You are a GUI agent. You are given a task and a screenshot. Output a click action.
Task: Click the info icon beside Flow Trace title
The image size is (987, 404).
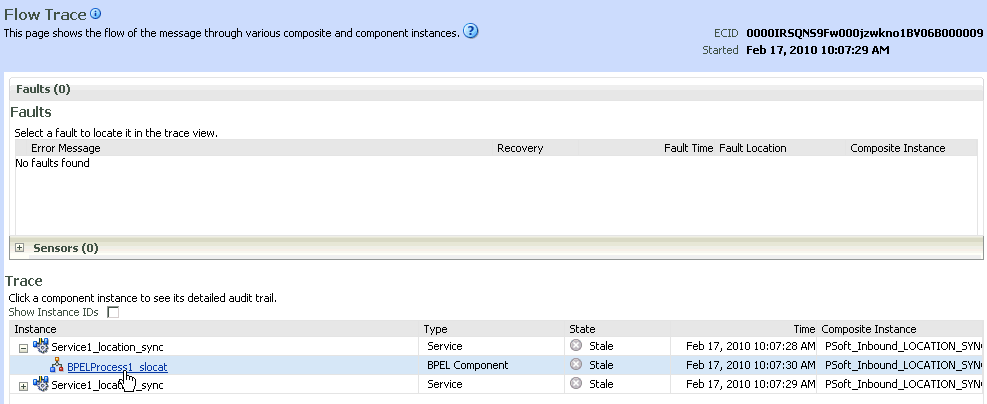pyautogui.click(x=95, y=13)
